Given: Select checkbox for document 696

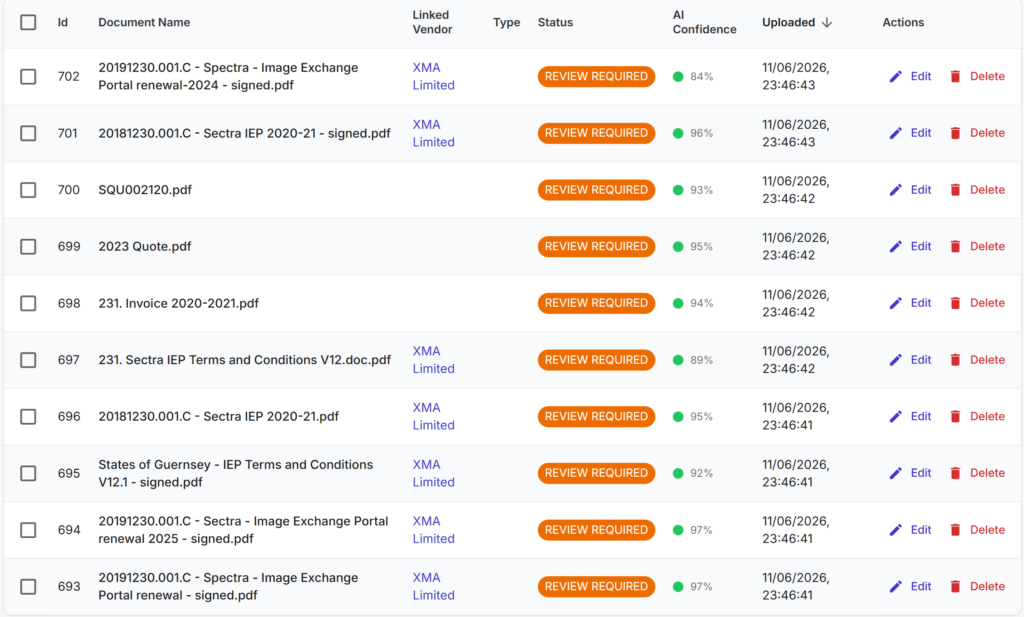Looking at the screenshot, I should coord(28,417).
